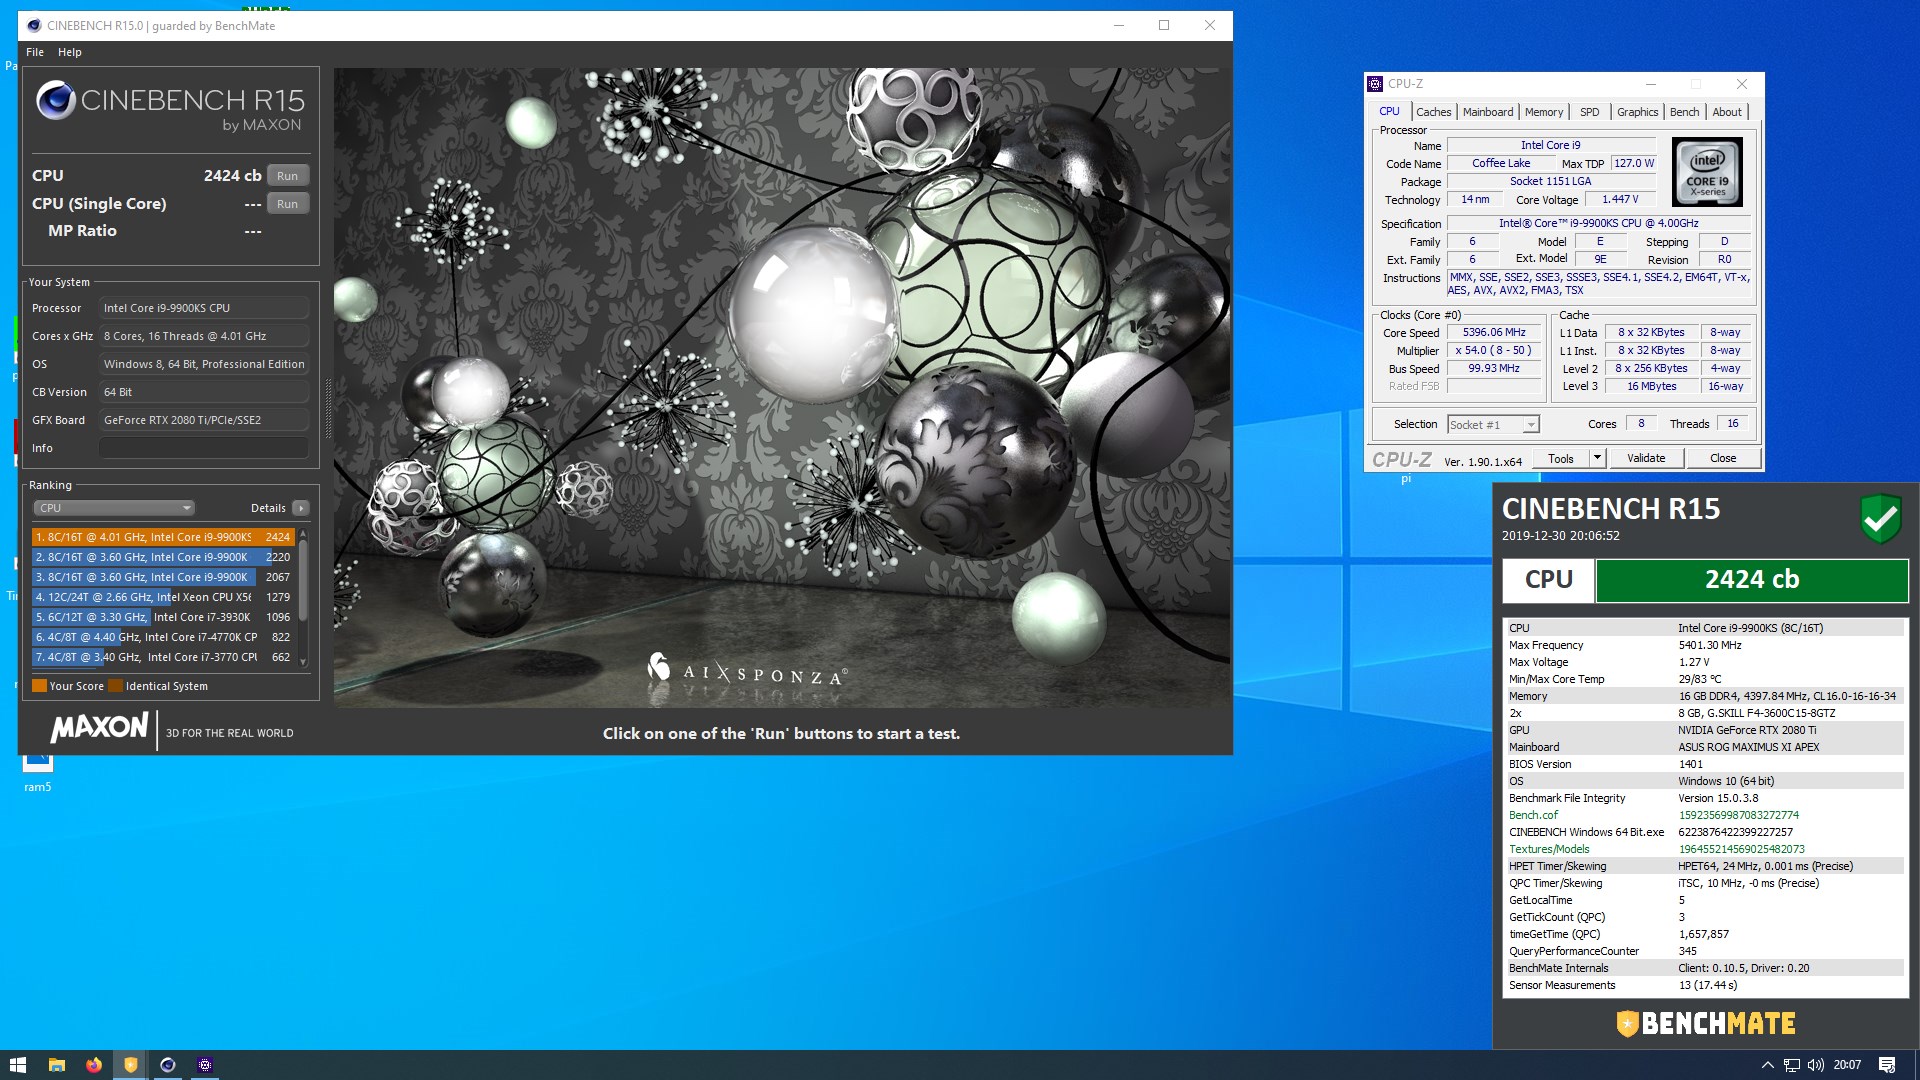Screen dimensions: 1920x1080
Task: Open the notification action center
Action: coord(1886,1065)
